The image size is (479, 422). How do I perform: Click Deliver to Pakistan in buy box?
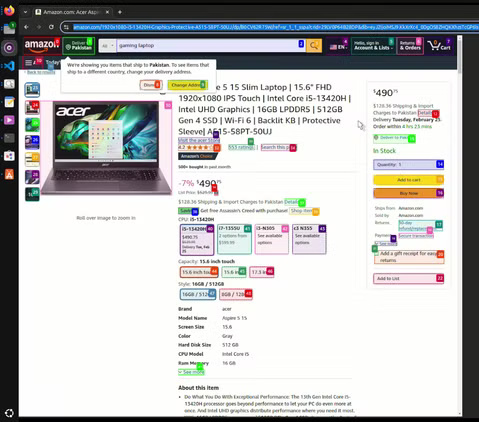tap(394, 138)
